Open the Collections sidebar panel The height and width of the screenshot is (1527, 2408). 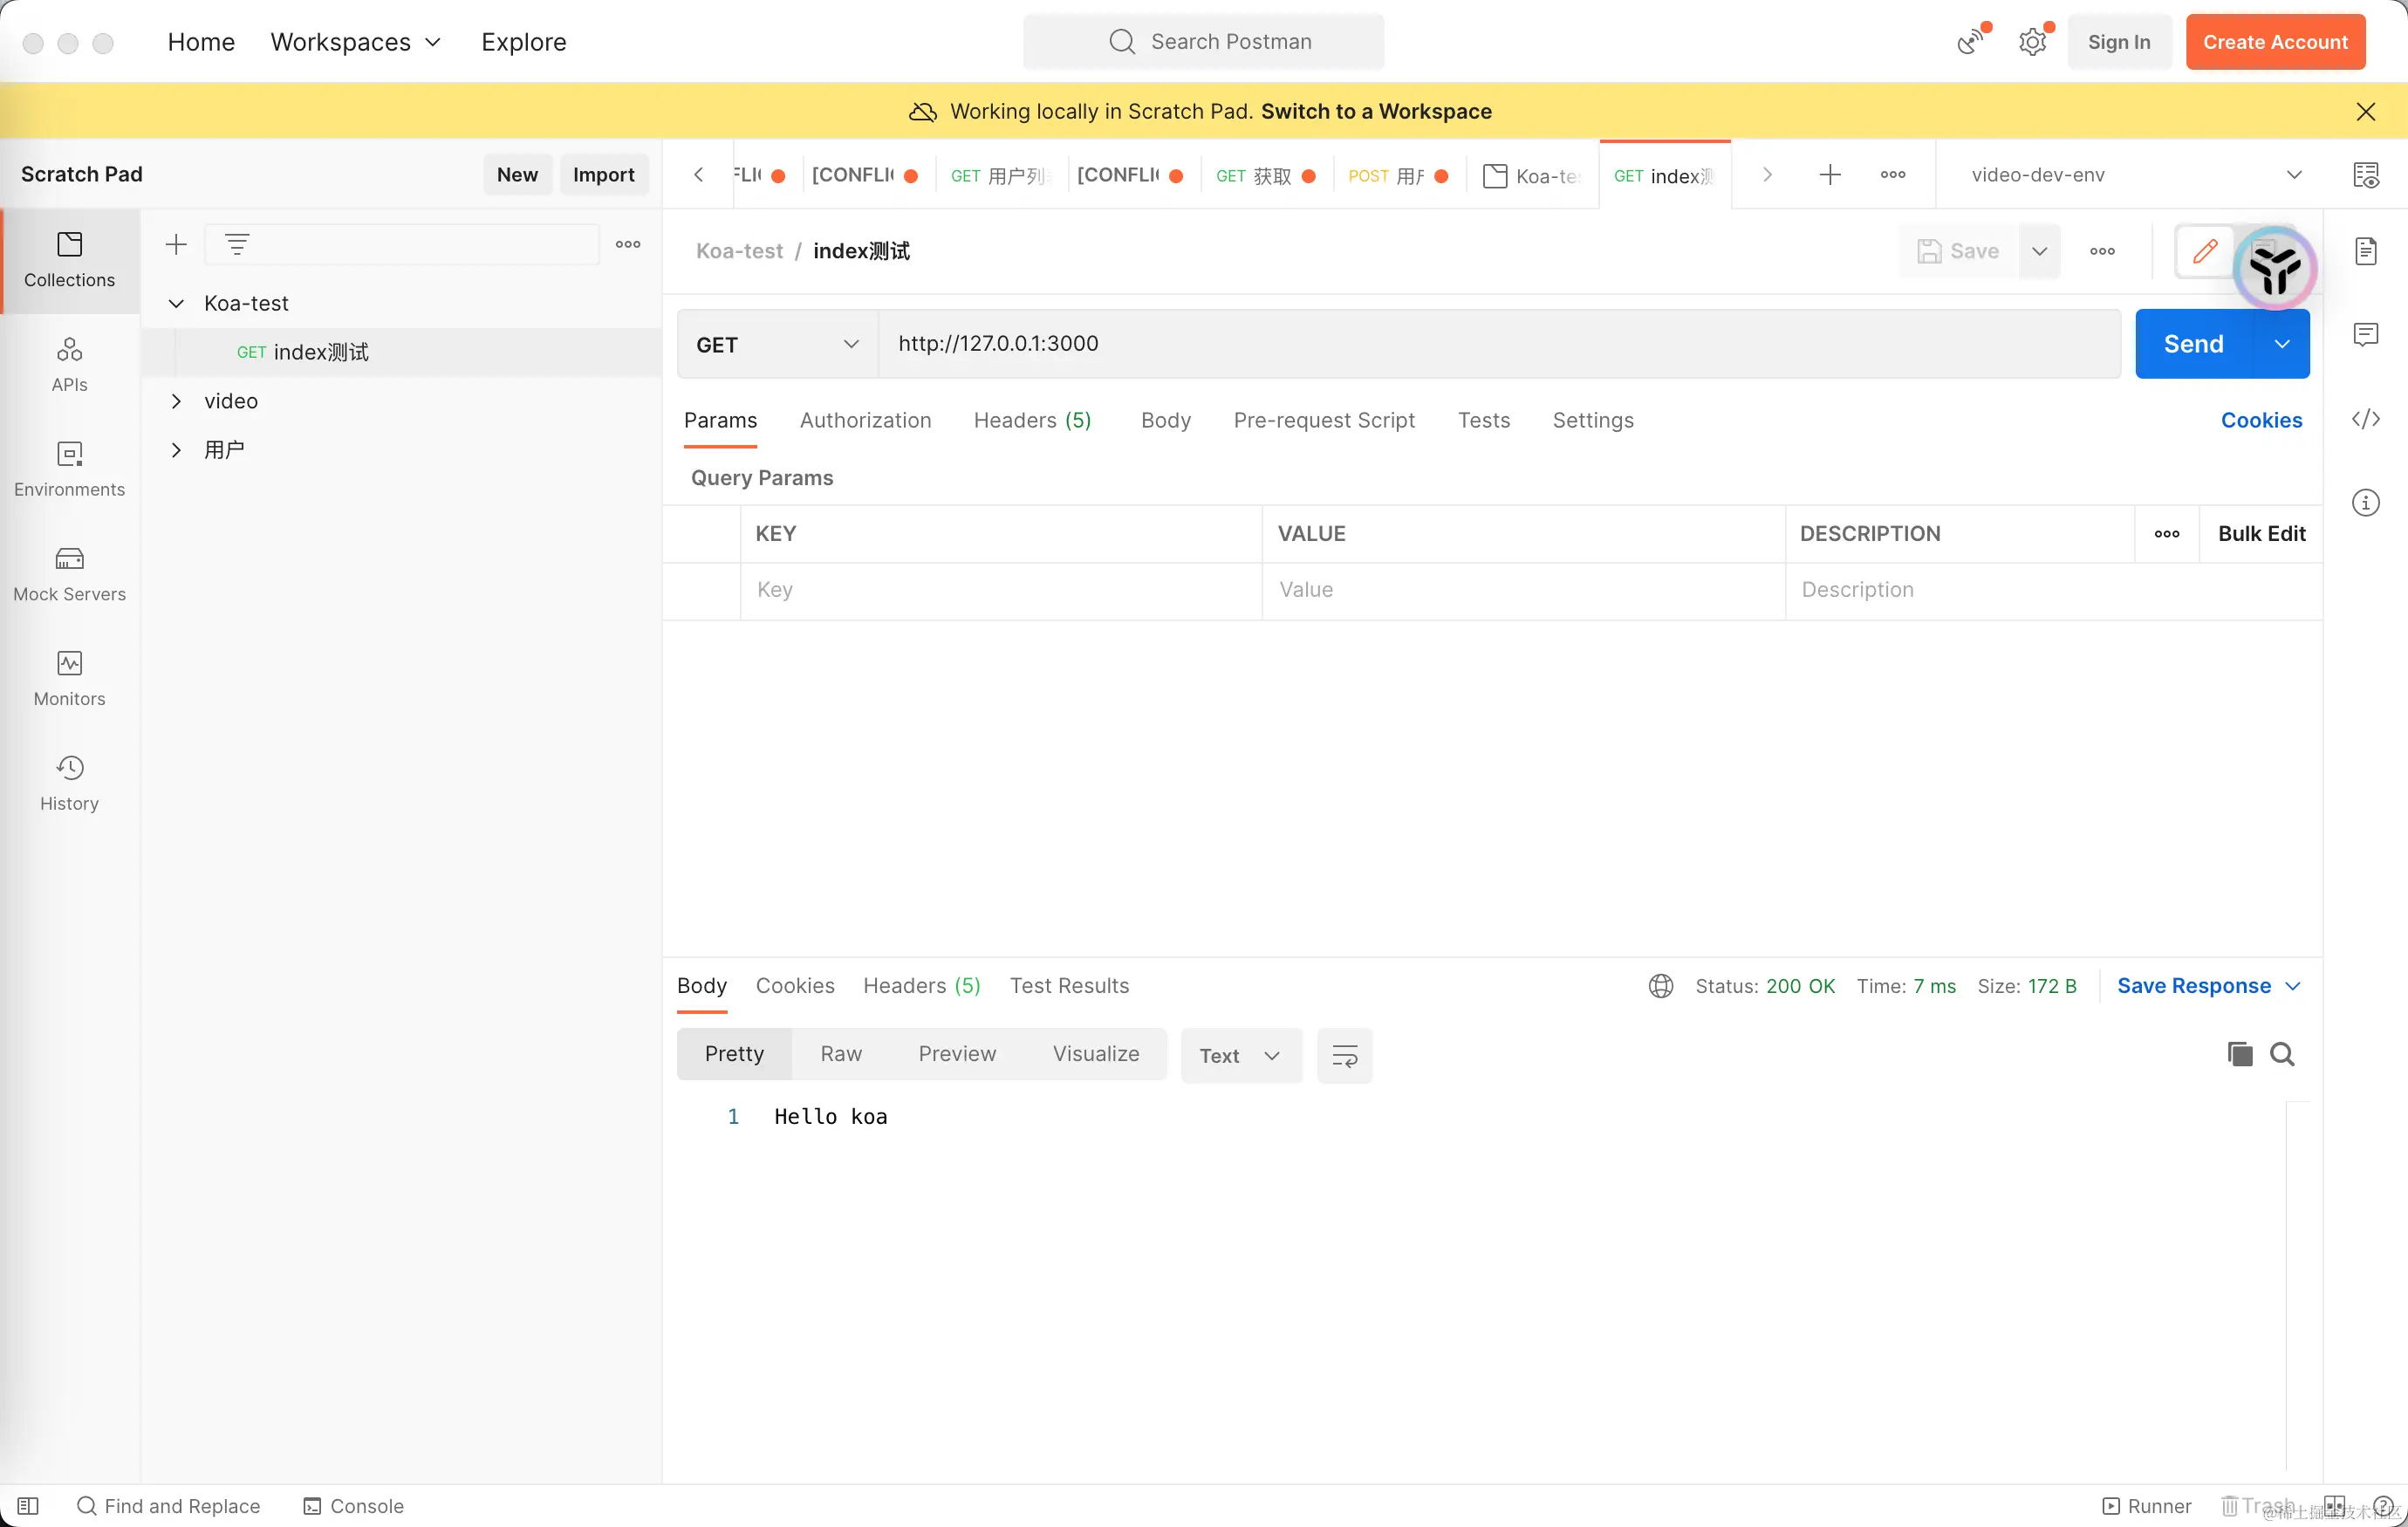coord(69,260)
